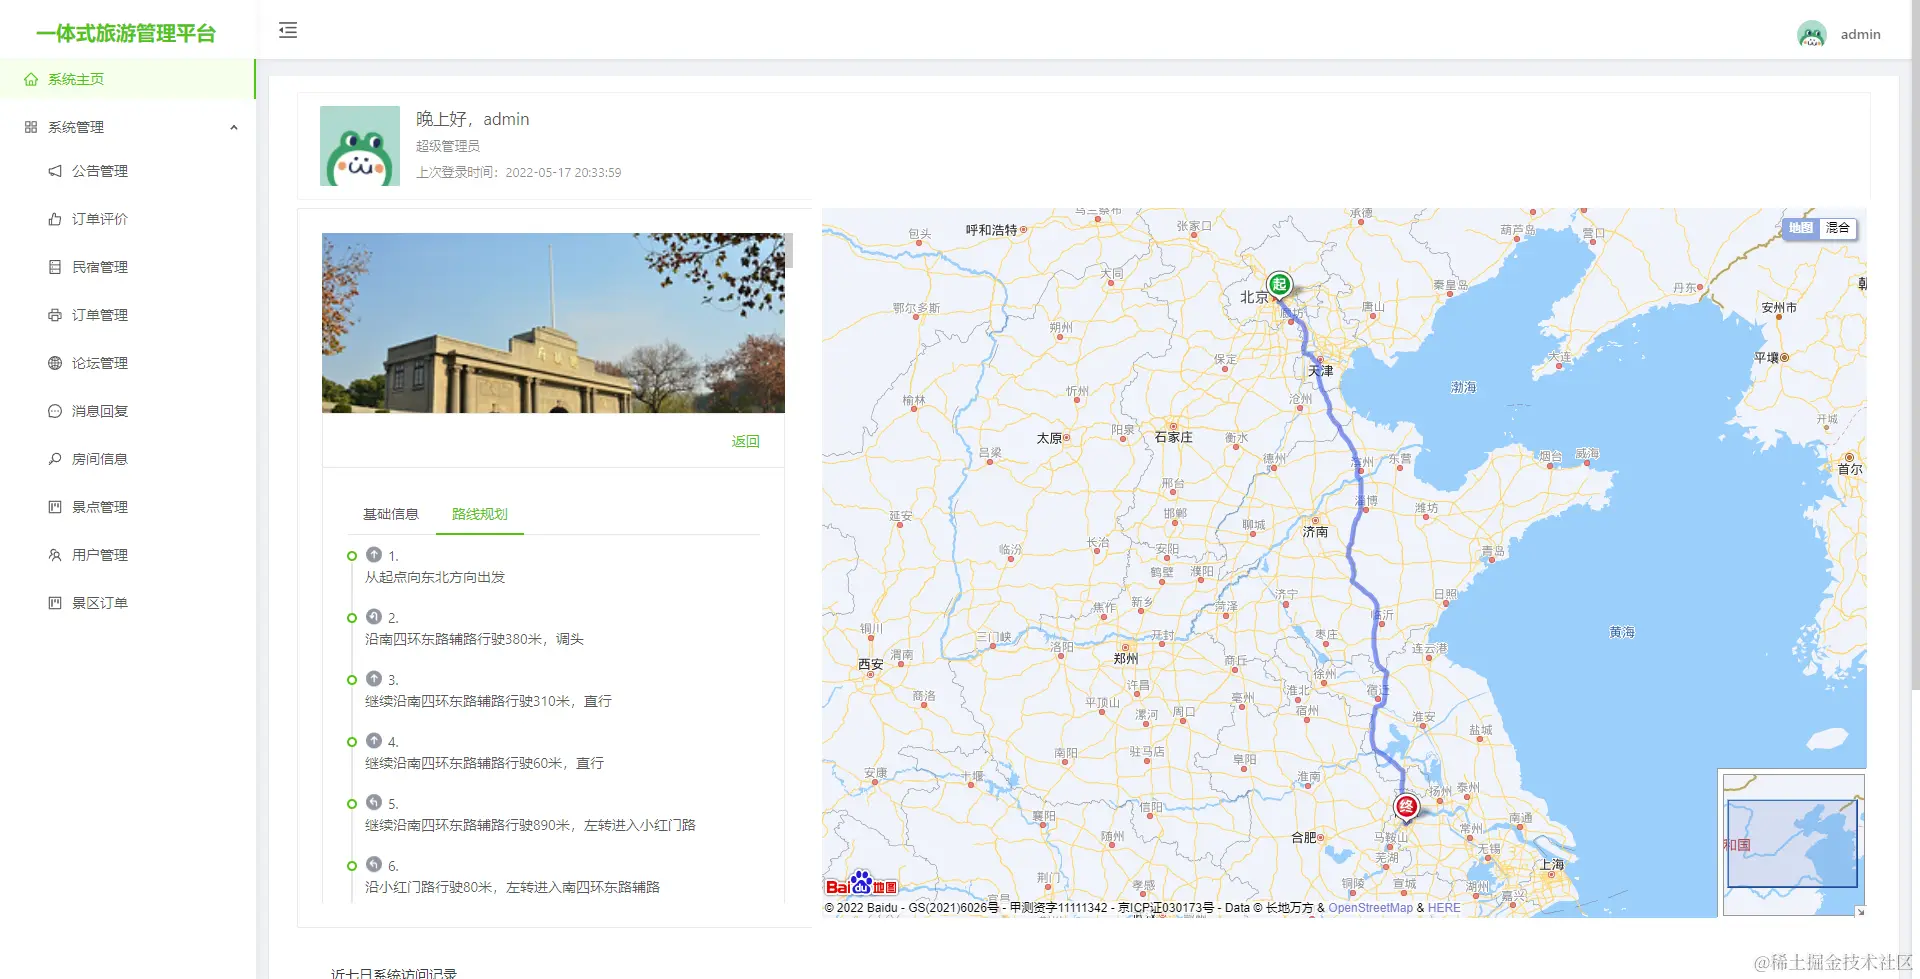Click the chat bubble icon for 消息回复
The width and height of the screenshot is (1920, 979).
click(x=55, y=411)
